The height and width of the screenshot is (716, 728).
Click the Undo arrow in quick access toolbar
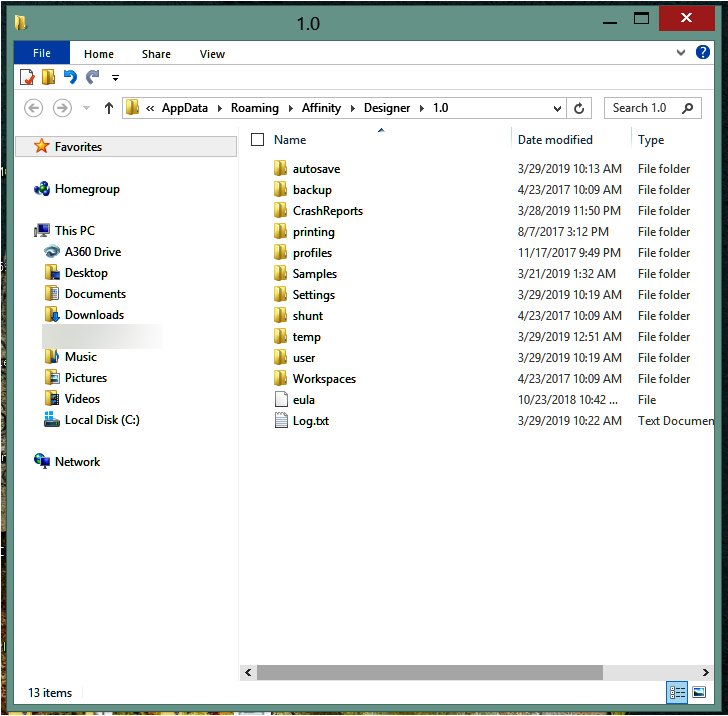coord(70,77)
